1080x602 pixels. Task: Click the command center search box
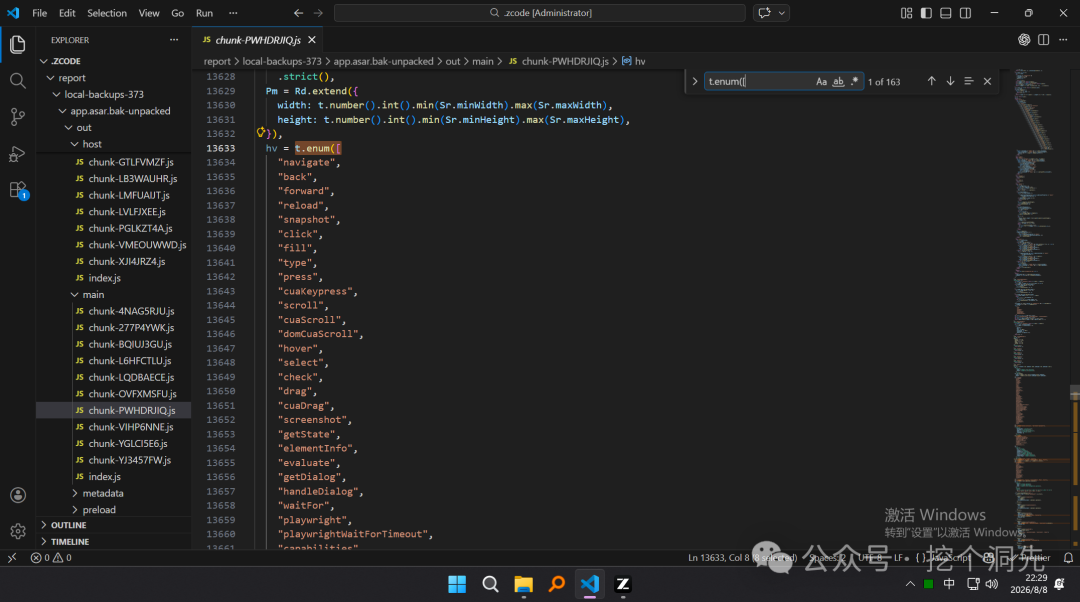(x=540, y=12)
